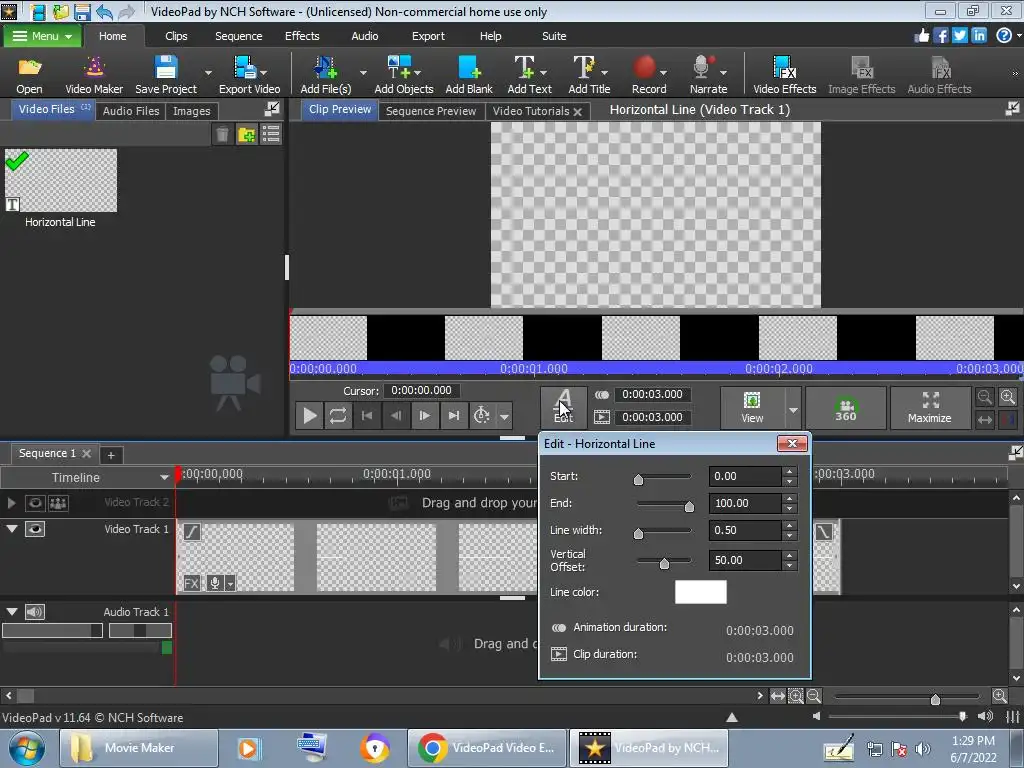
Task: Toggle the loop playback button
Action: point(338,415)
